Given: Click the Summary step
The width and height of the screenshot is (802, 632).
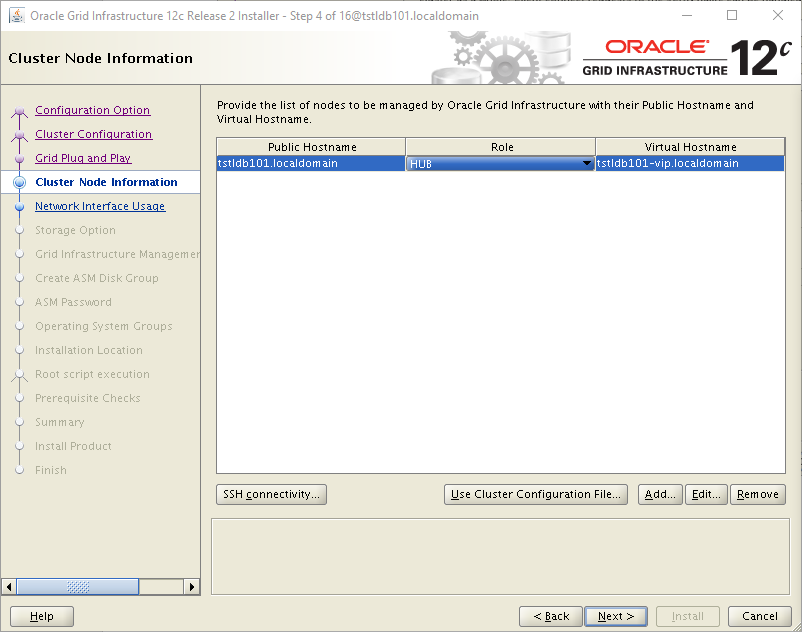Looking at the screenshot, I should (x=60, y=422).
